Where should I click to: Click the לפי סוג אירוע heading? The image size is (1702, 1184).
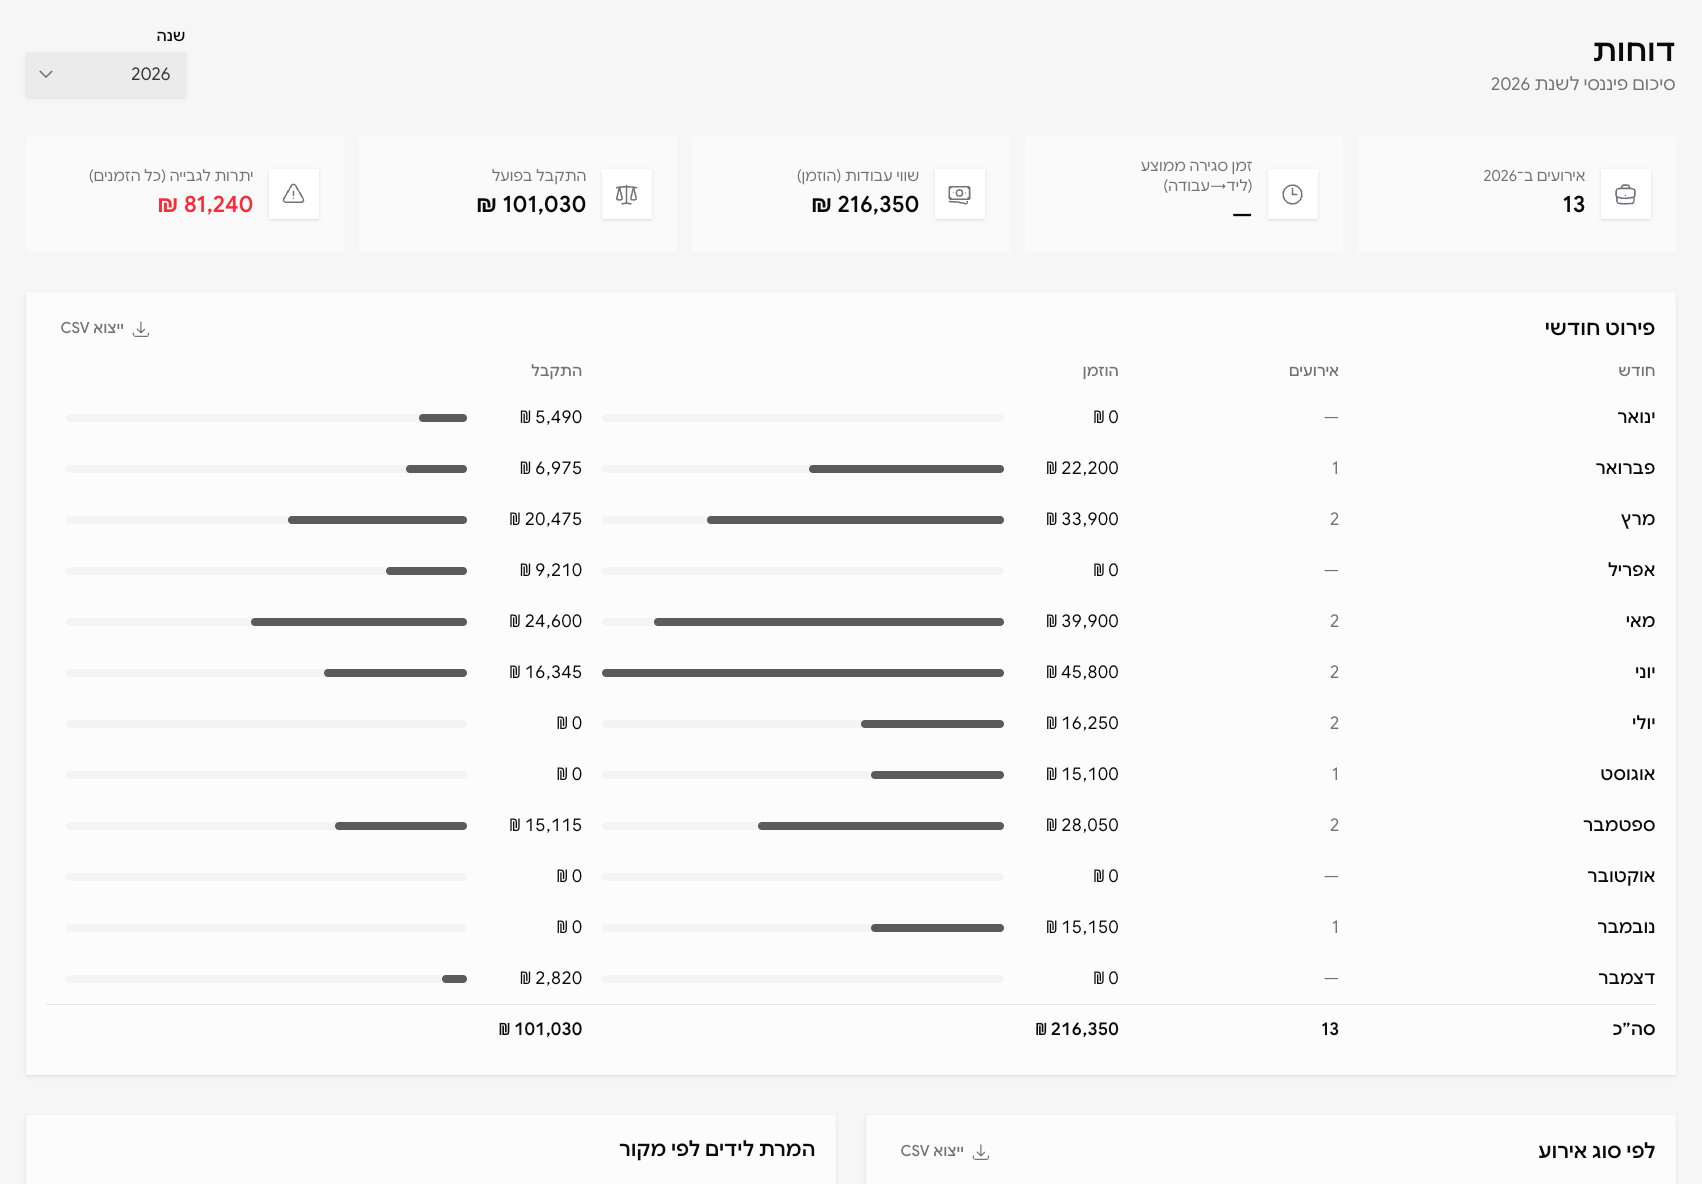coord(1596,1151)
